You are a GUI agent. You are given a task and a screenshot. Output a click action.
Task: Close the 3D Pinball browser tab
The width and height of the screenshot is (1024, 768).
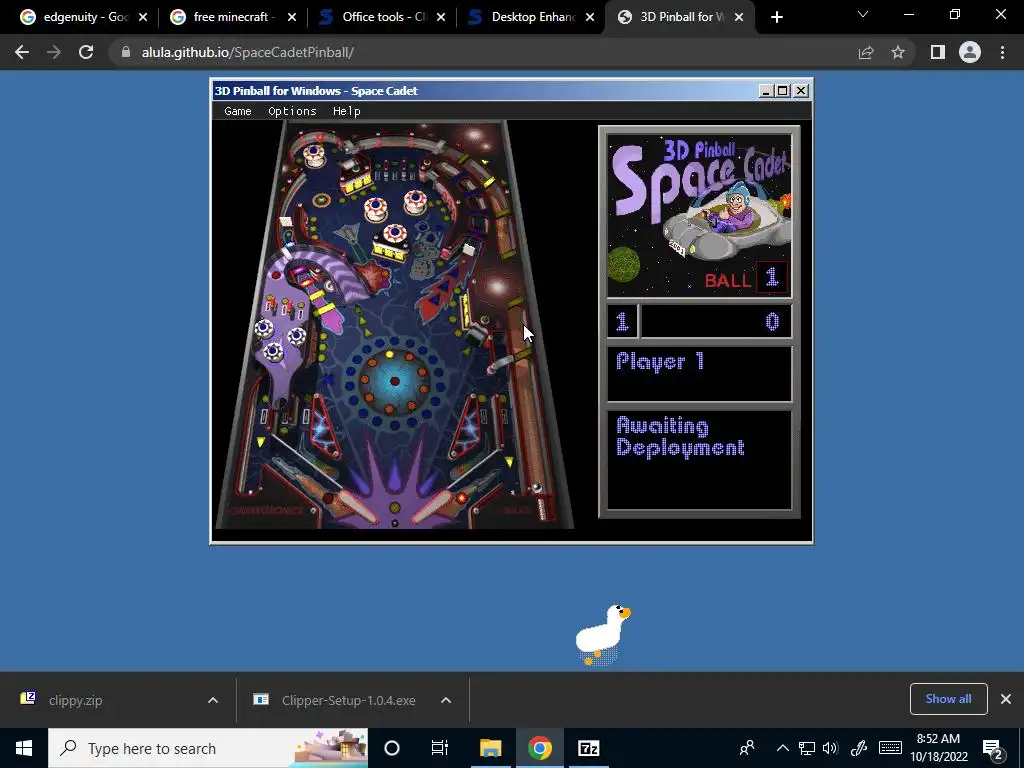click(x=739, y=18)
